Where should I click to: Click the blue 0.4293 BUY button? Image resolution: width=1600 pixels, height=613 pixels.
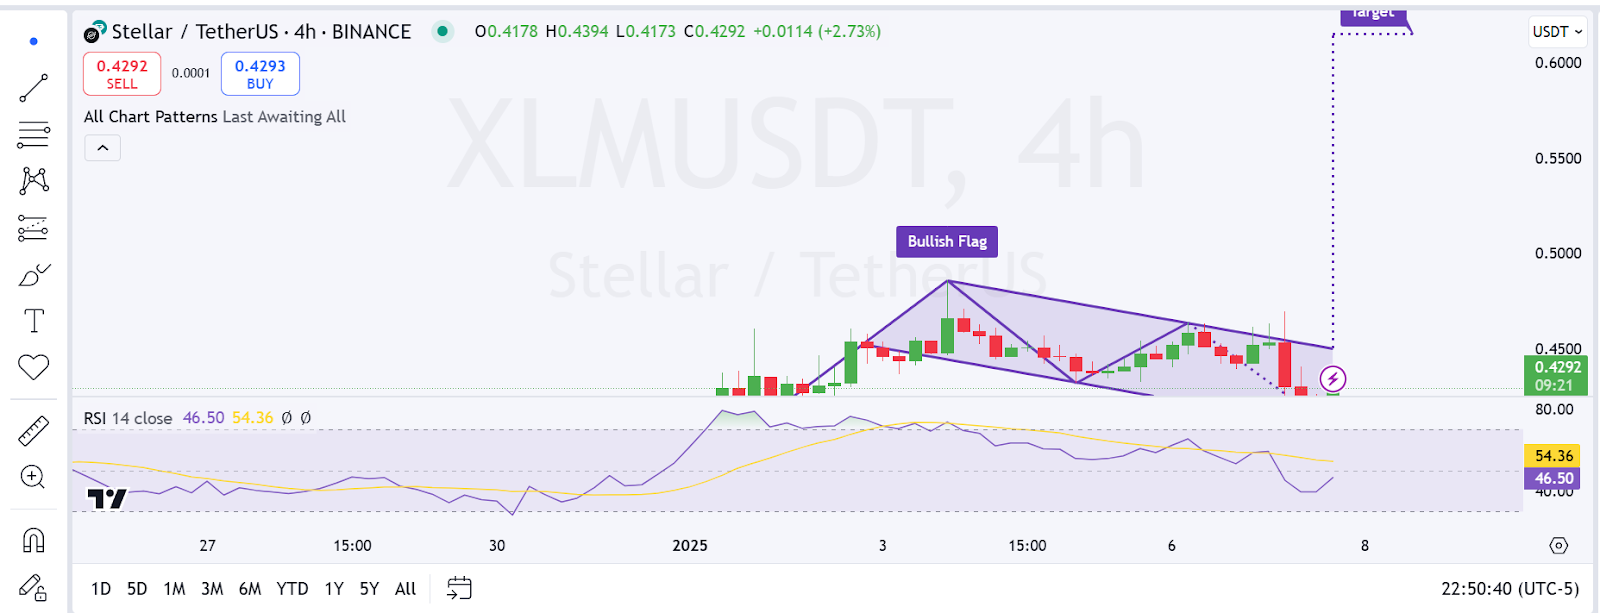coord(260,74)
